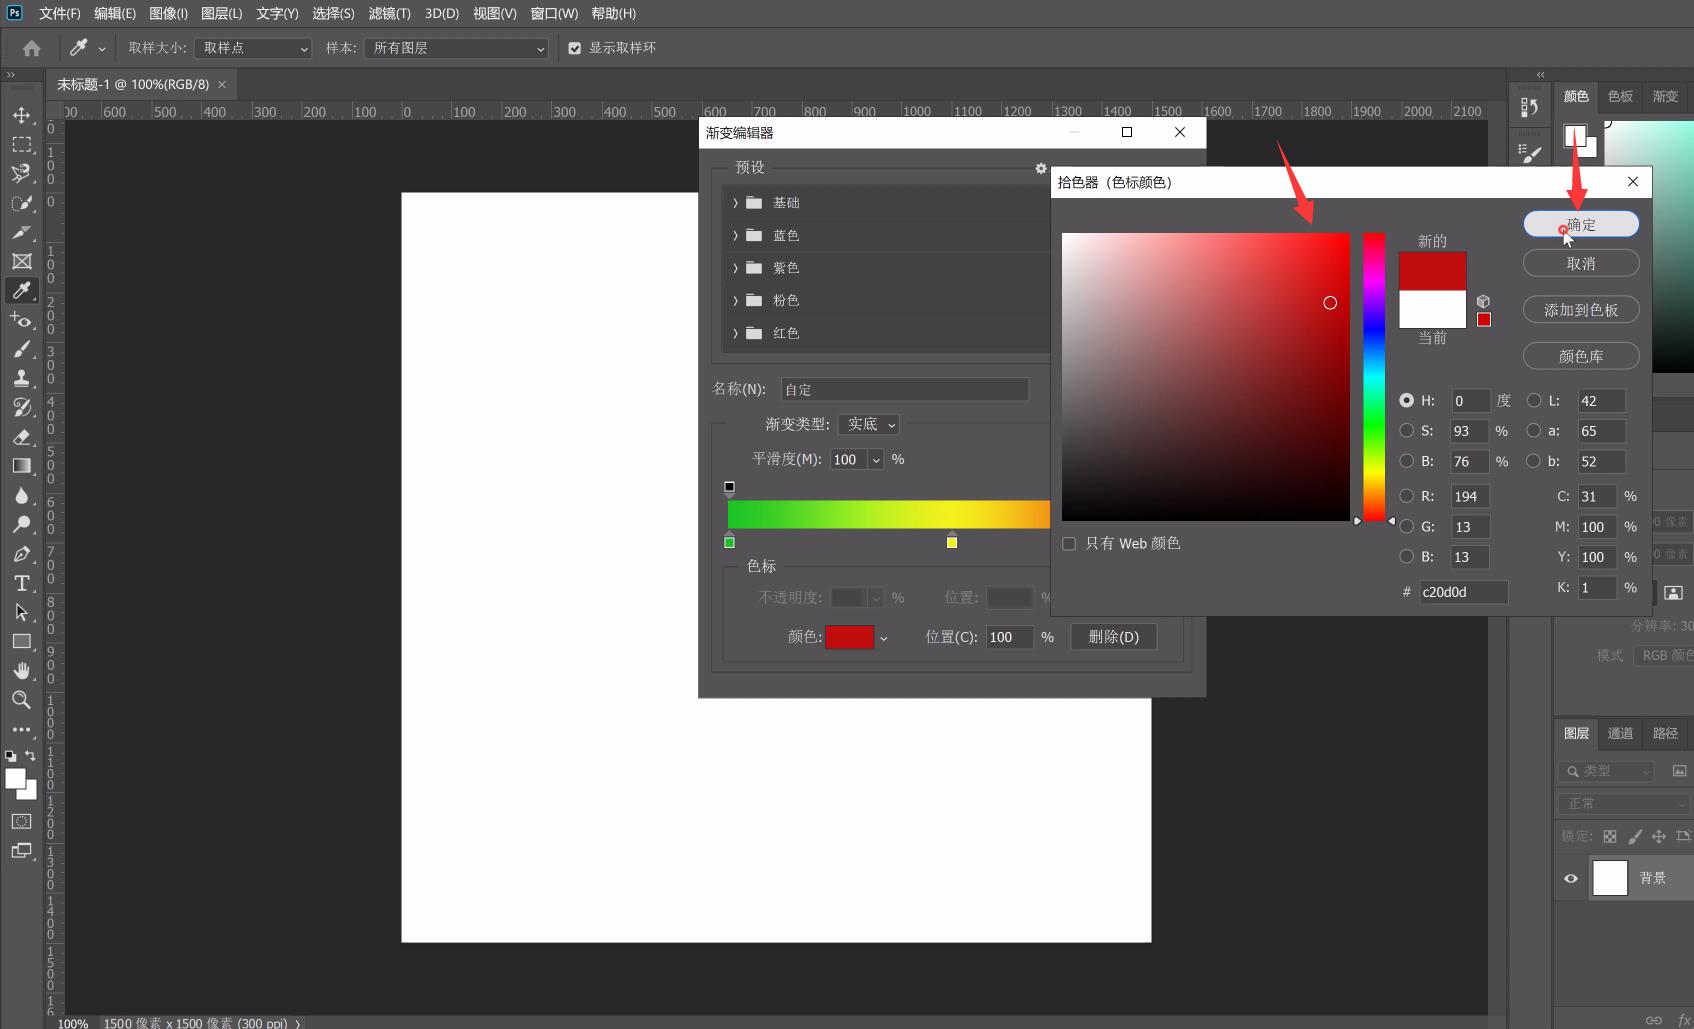Open the 文件(F) menu
This screenshot has width=1694, height=1029.
click(60, 13)
